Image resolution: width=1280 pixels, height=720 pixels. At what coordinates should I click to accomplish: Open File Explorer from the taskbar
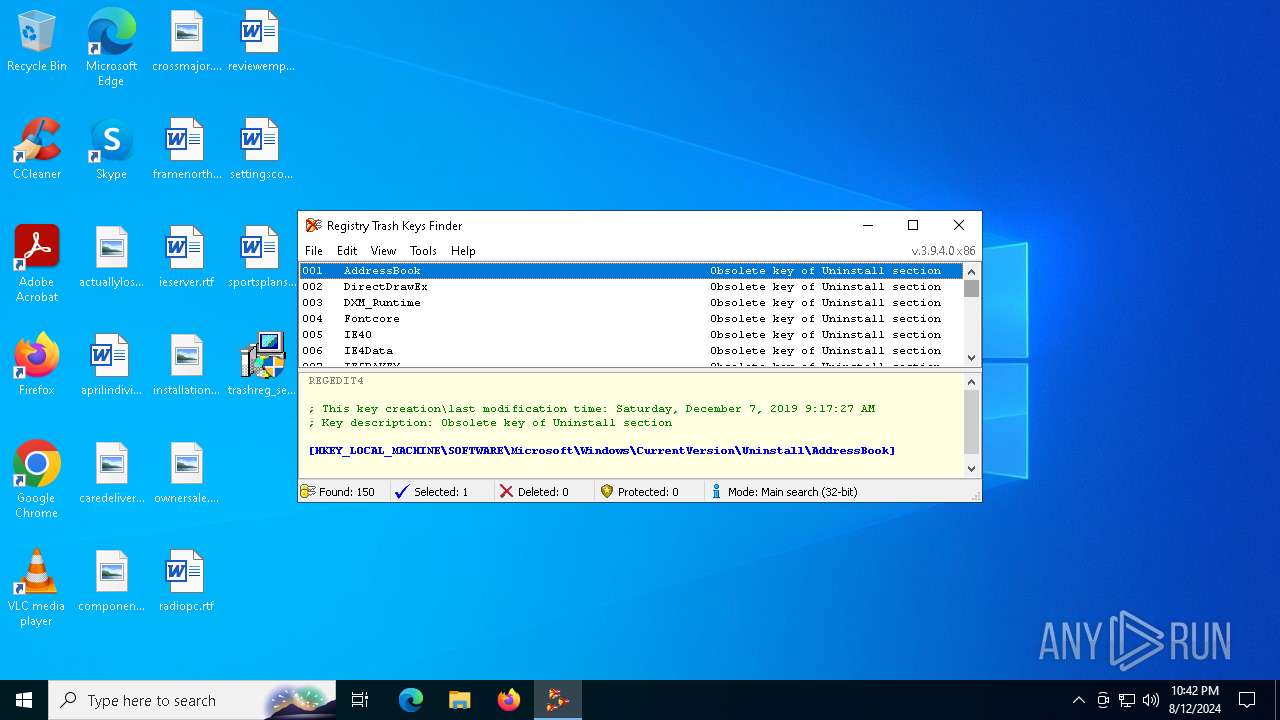(460, 700)
